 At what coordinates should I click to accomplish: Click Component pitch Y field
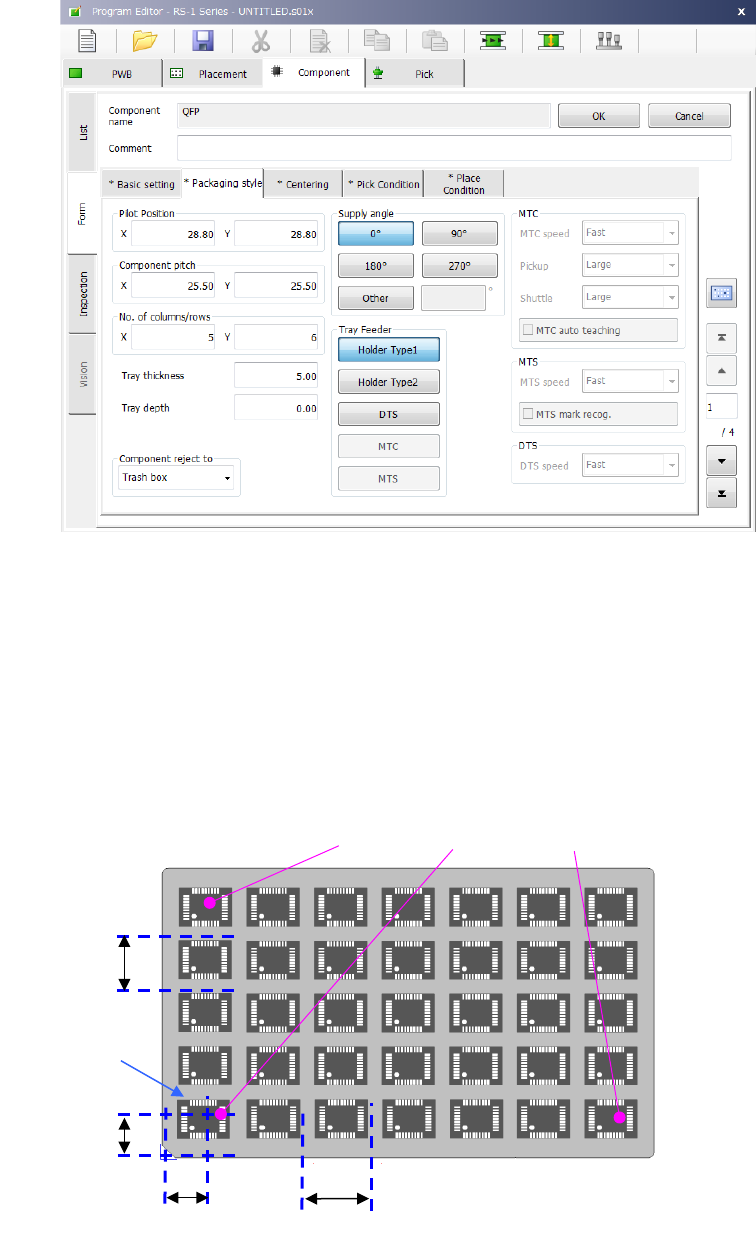pos(277,286)
